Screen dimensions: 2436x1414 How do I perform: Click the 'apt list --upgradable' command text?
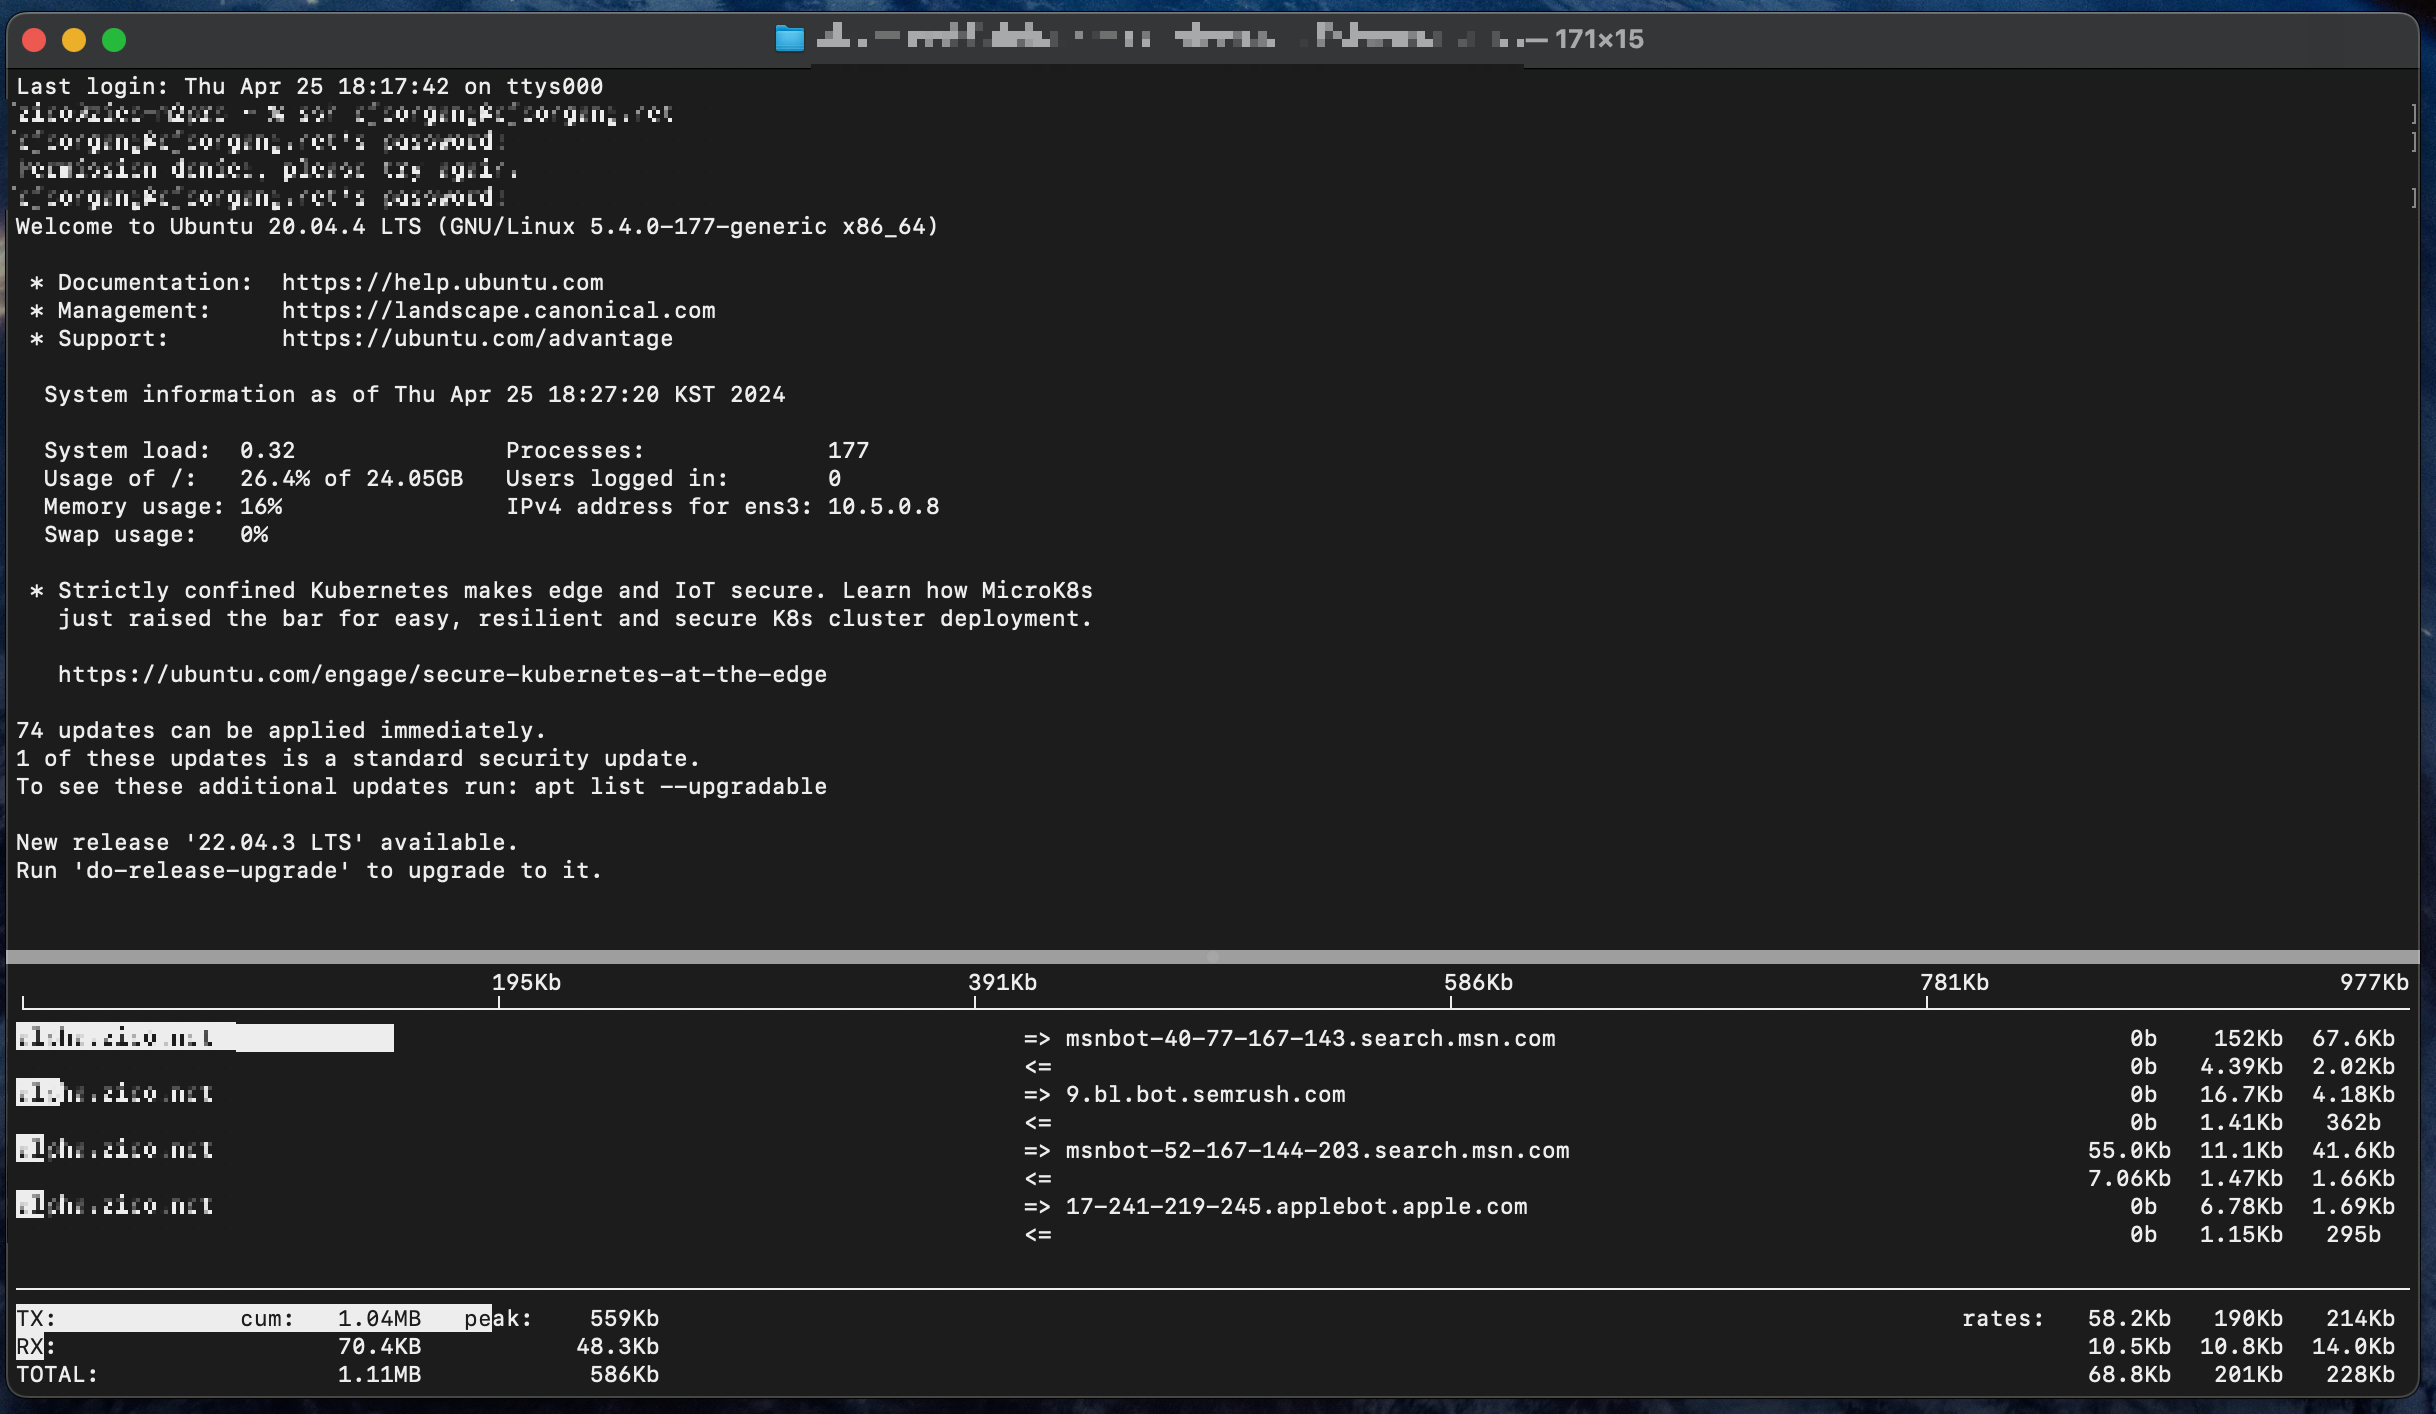pos(680,787)
